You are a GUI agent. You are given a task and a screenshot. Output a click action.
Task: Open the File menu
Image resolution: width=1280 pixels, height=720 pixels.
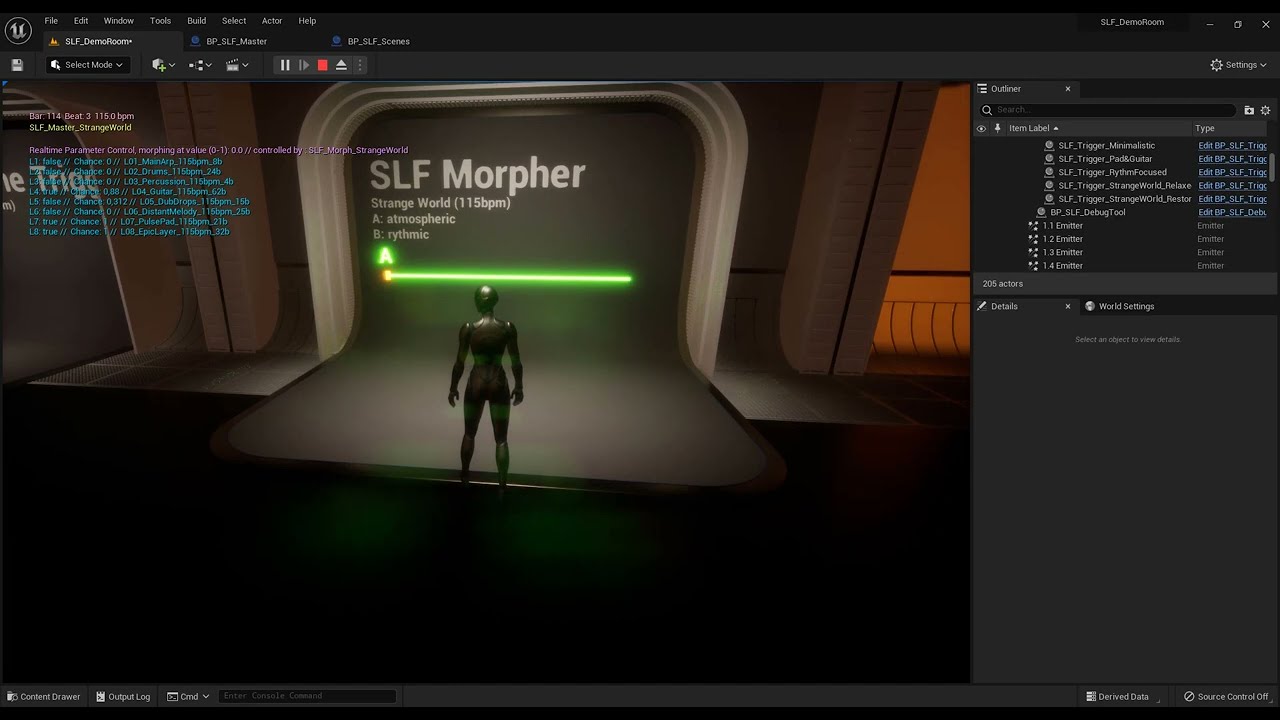pyautogui.click(x=51, y=21)
